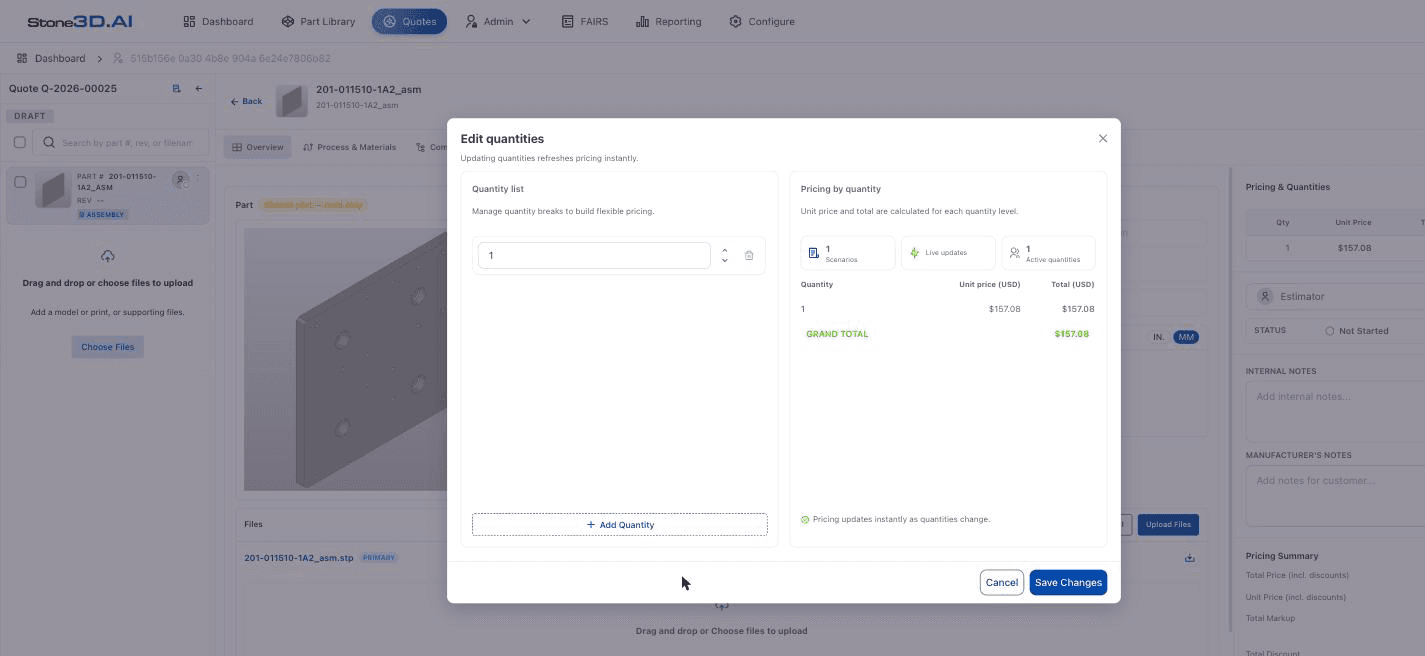Add a new quantity break
Image resolution: width=1425 pixels, height=656 pixels.
pyautogui.click(x=620, y=524)
